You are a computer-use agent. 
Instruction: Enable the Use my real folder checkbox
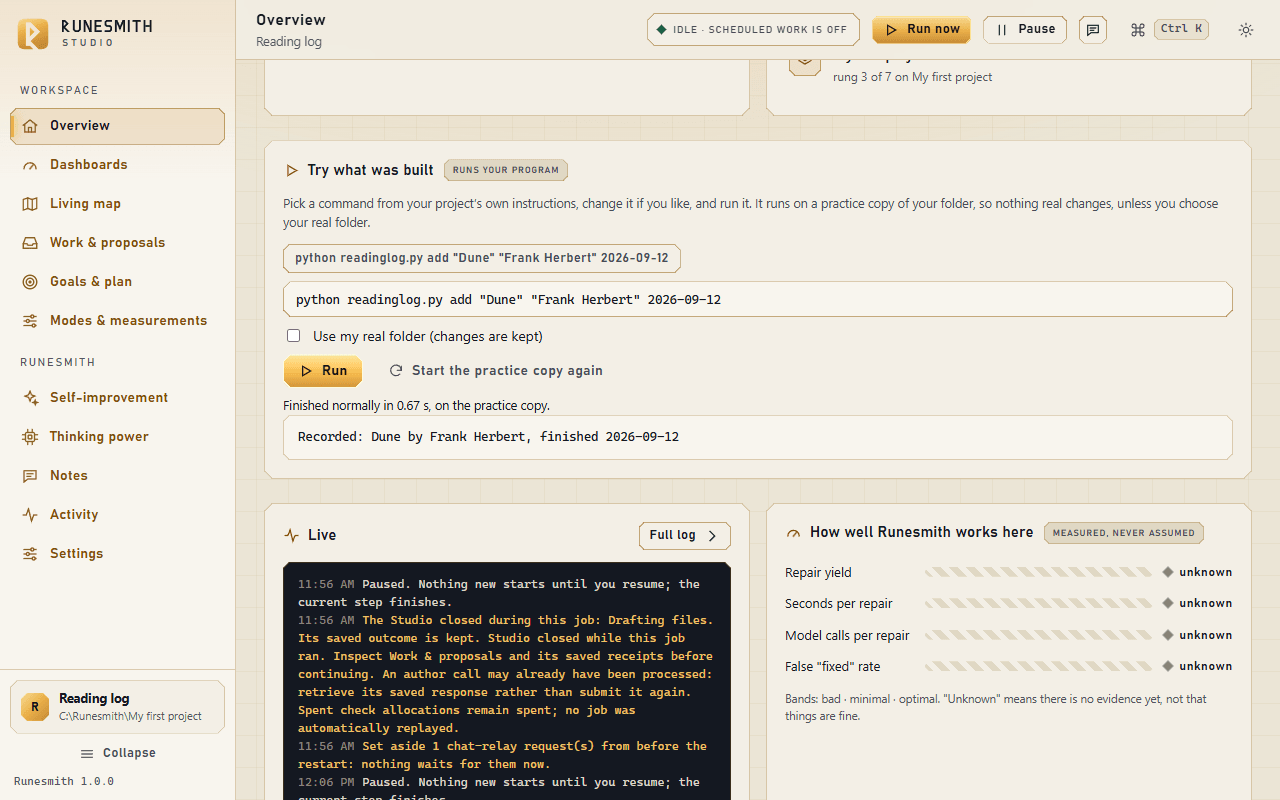(x=293, y=336)
